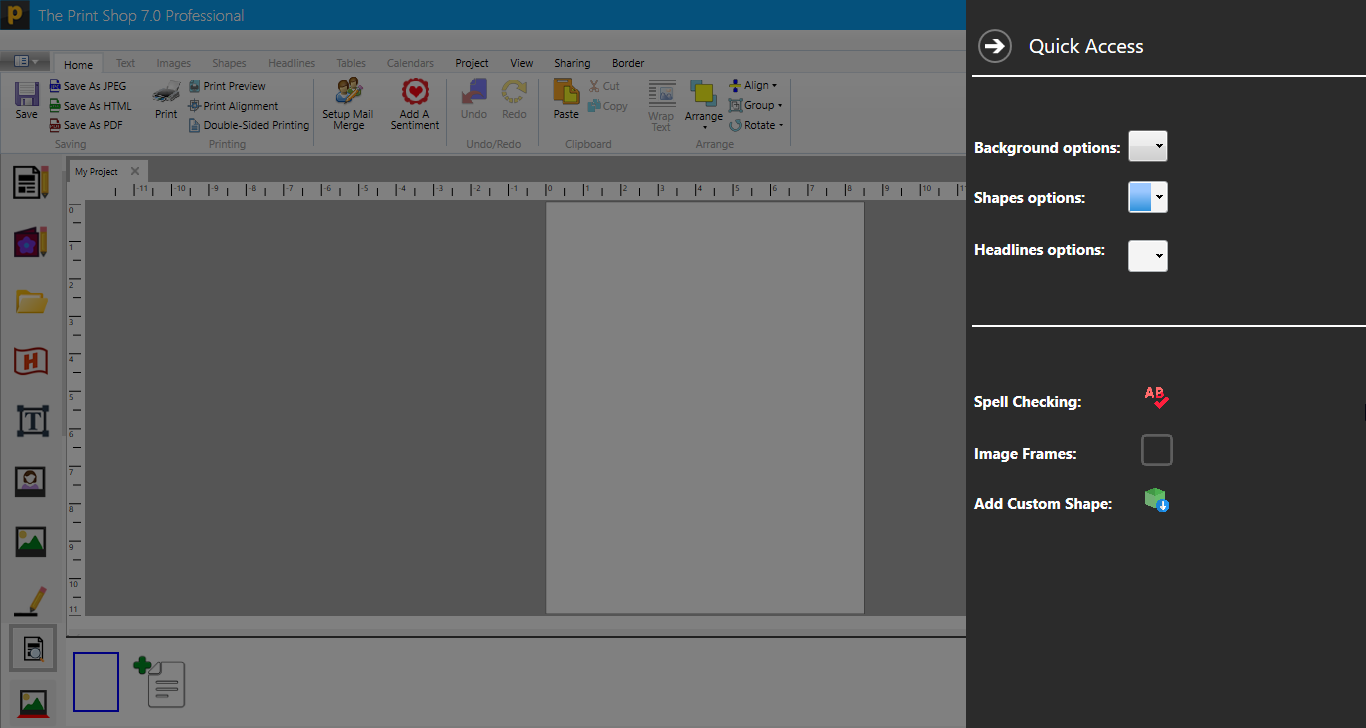
Task: Click the Paste icon
Action: [566, 101]
